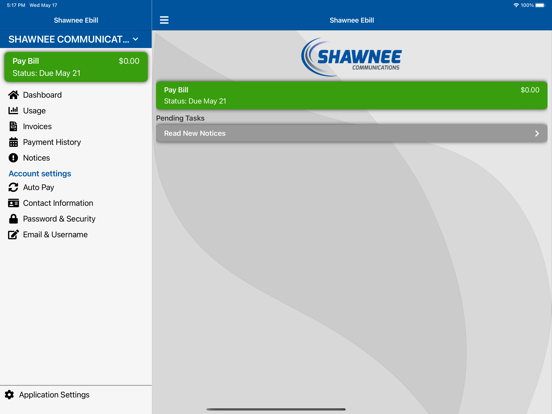Click the $0.00 amount in main Pay Bill

(x=530, y=90)
